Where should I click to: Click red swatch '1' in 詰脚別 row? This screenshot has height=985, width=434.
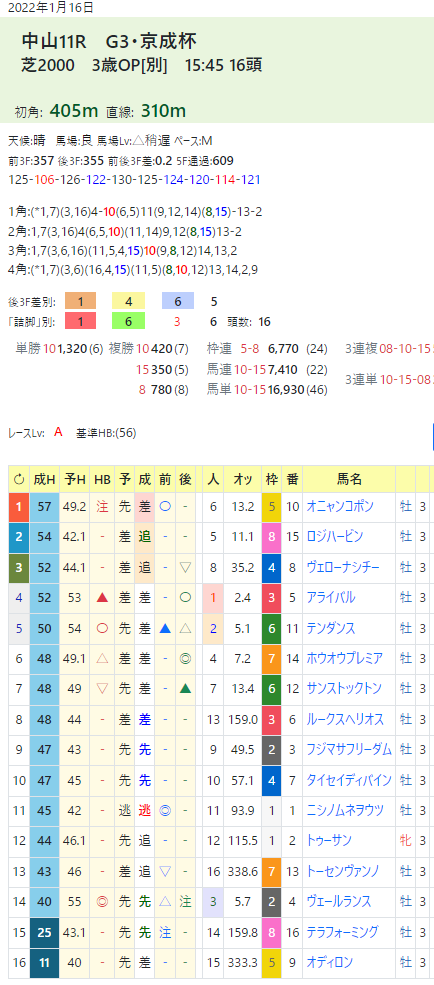[80, 321]
